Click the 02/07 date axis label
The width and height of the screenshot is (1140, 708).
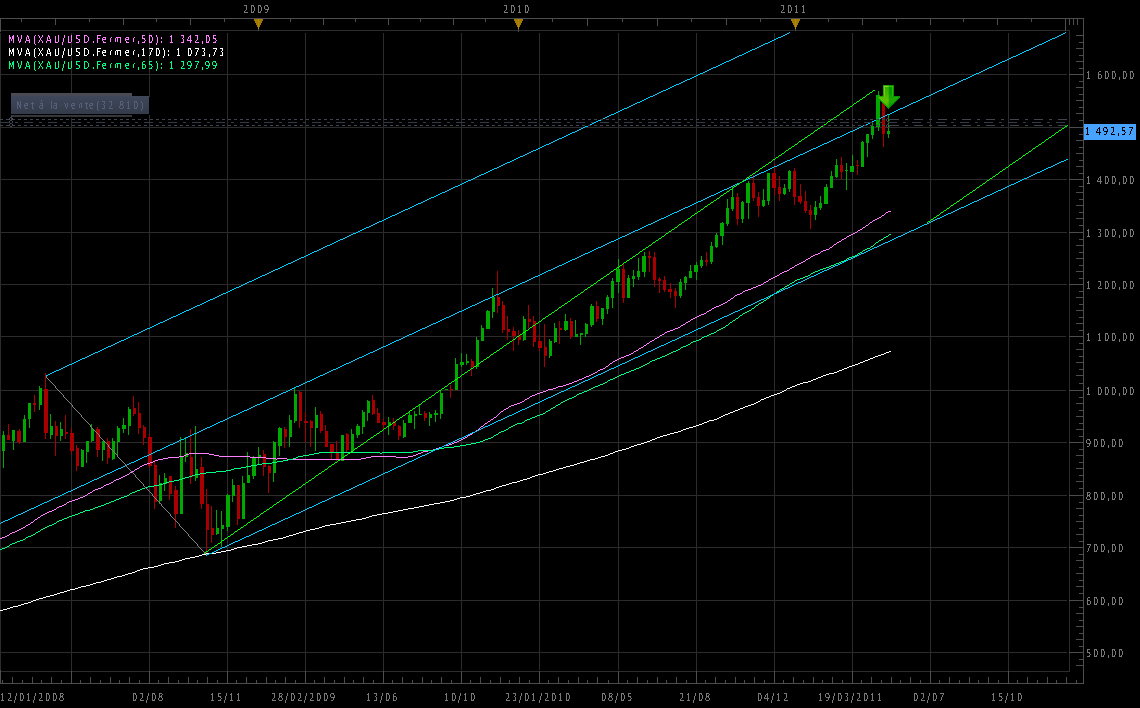(x=929, y=697)
